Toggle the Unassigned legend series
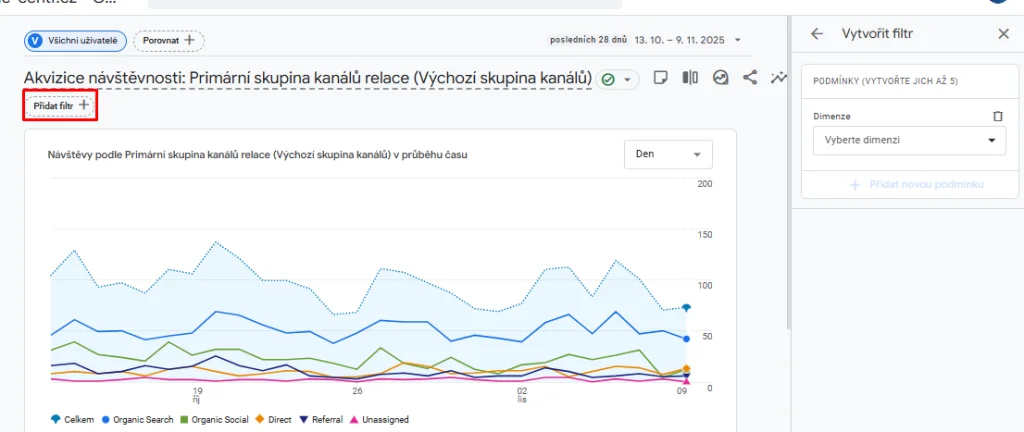The width and height of the screenshot is (1024, 432). (x=379, y=420)
